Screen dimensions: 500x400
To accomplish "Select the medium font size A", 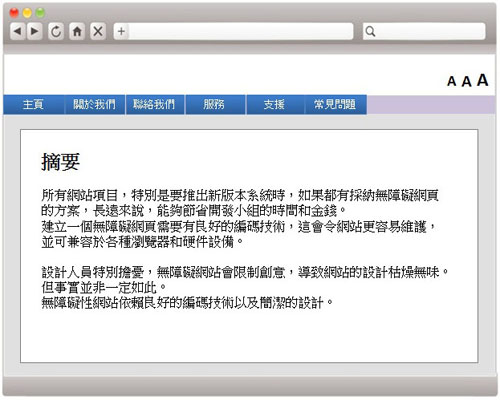I will click(466, 81).
